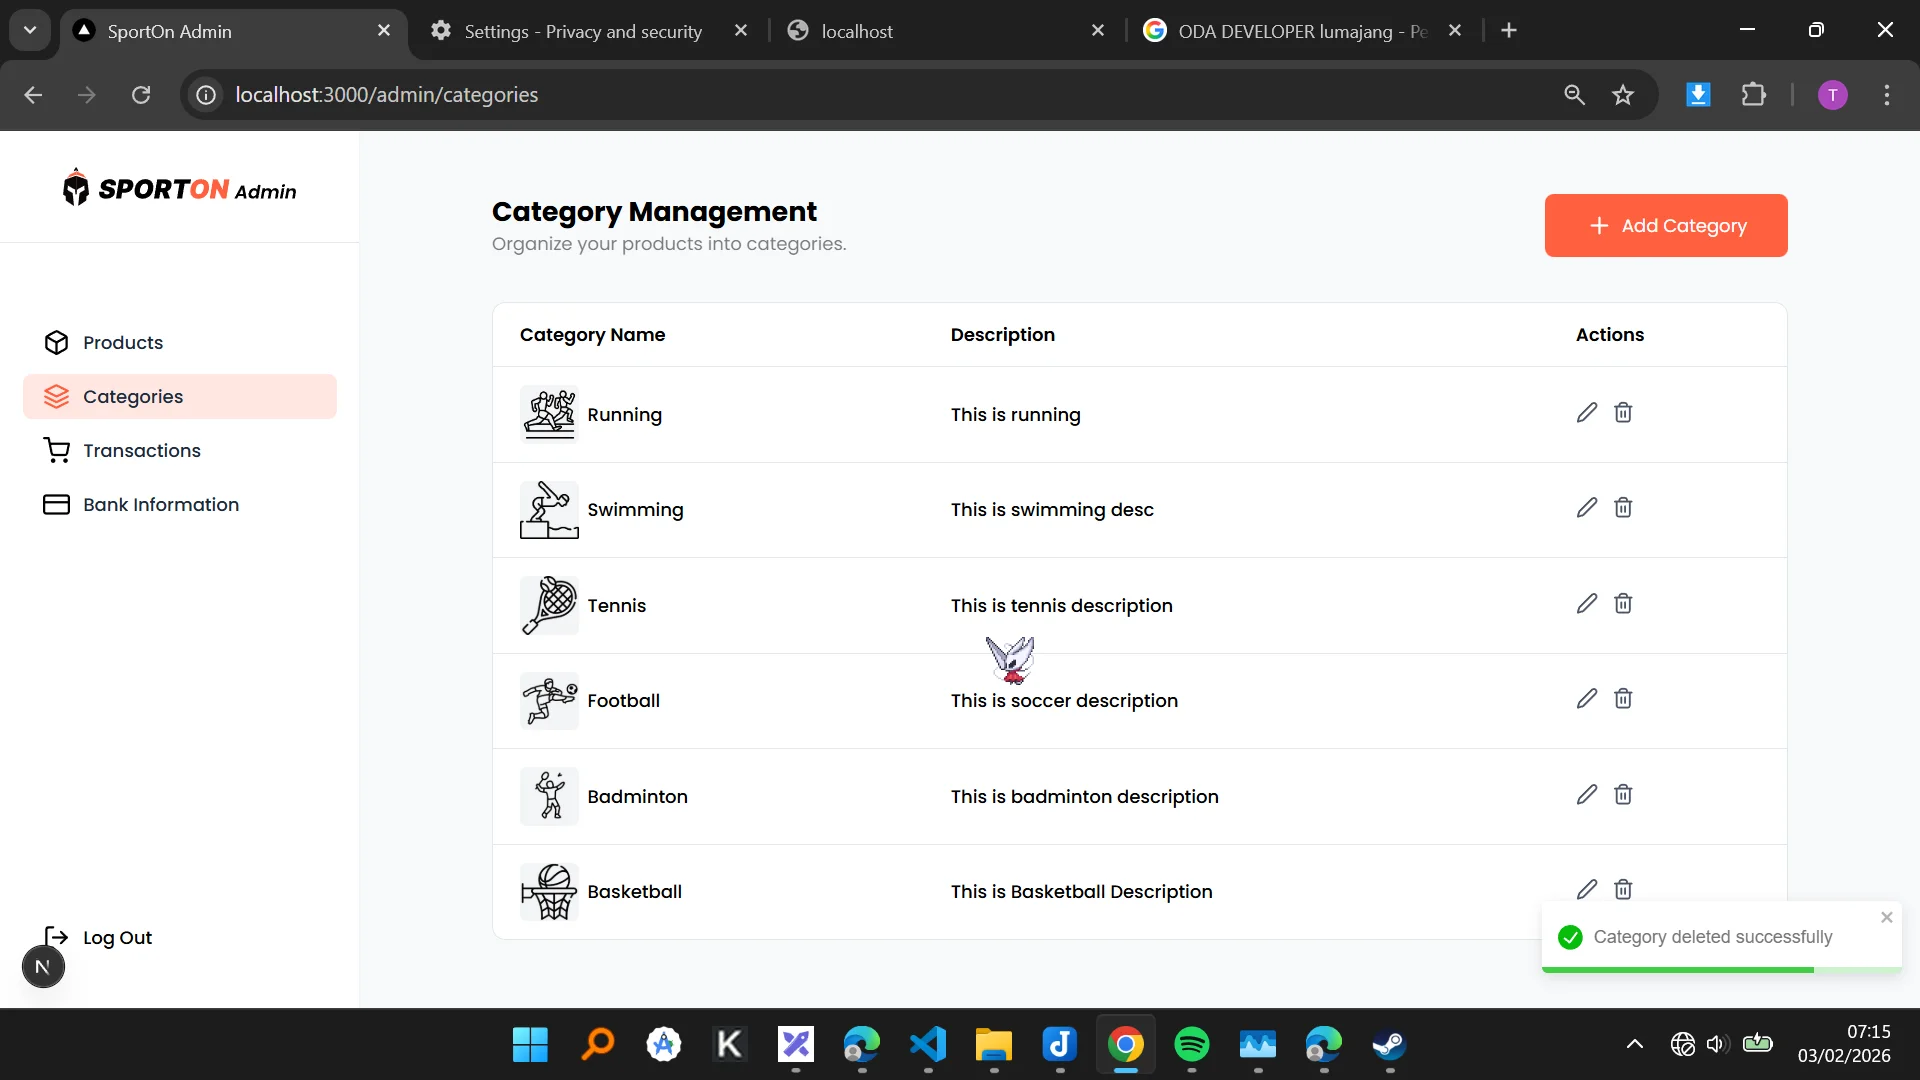Open Spotify from the taskbar

point(1192,1045)
